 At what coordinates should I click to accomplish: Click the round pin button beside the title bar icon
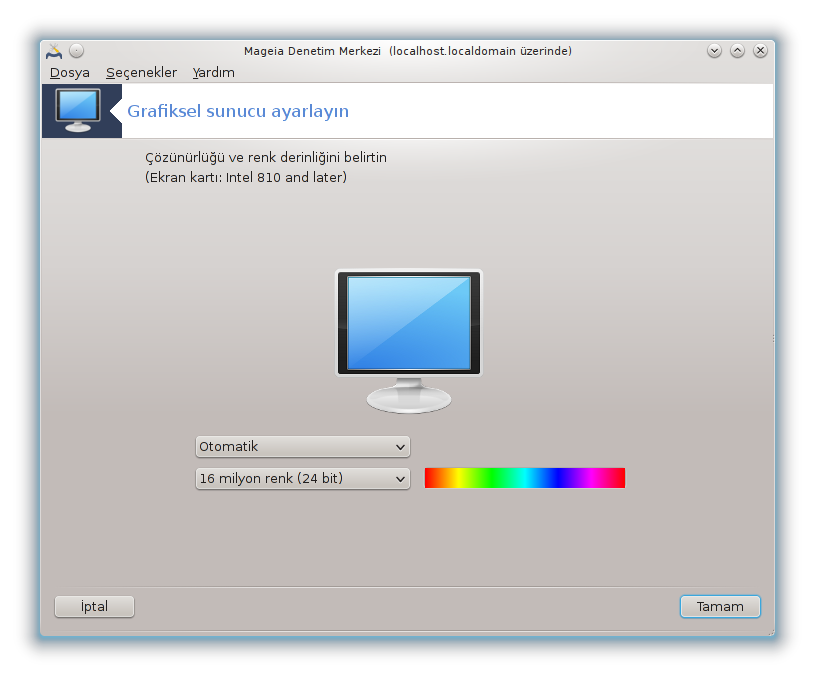pos(76,51)
